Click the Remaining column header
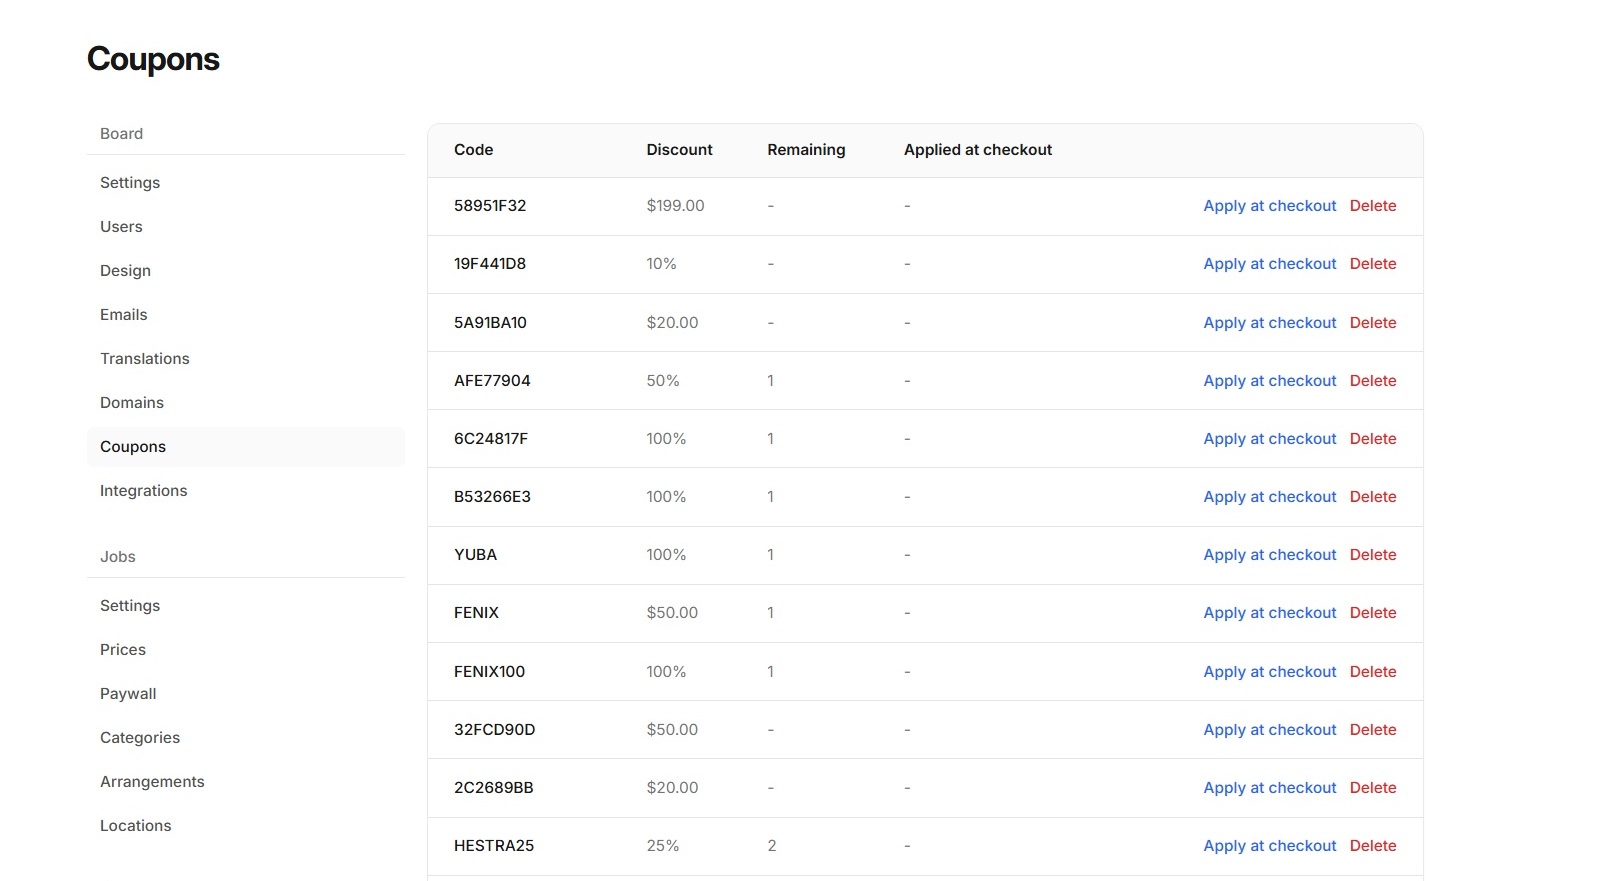 click(806, 150)
